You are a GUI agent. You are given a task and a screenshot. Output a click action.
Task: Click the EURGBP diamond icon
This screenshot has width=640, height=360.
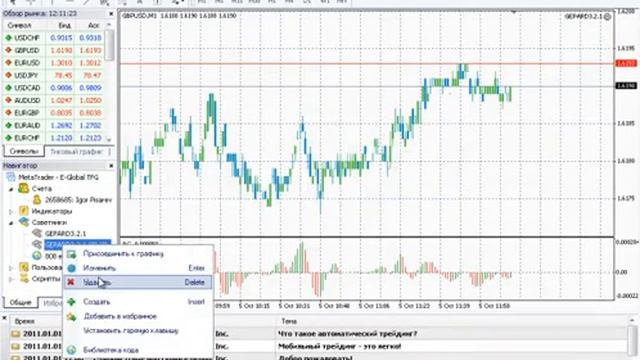pyautogui.click(x=8, y=113)
